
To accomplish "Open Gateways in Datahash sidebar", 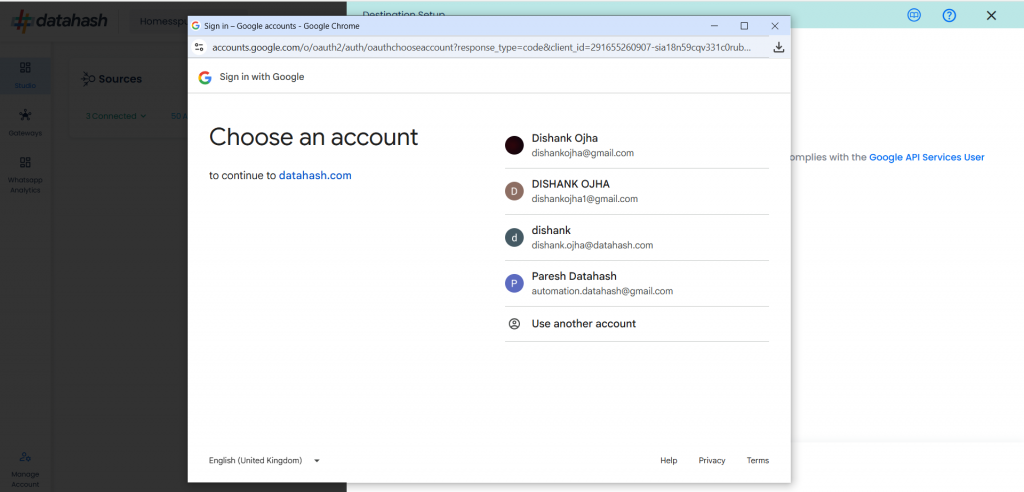I will [25, 122].
